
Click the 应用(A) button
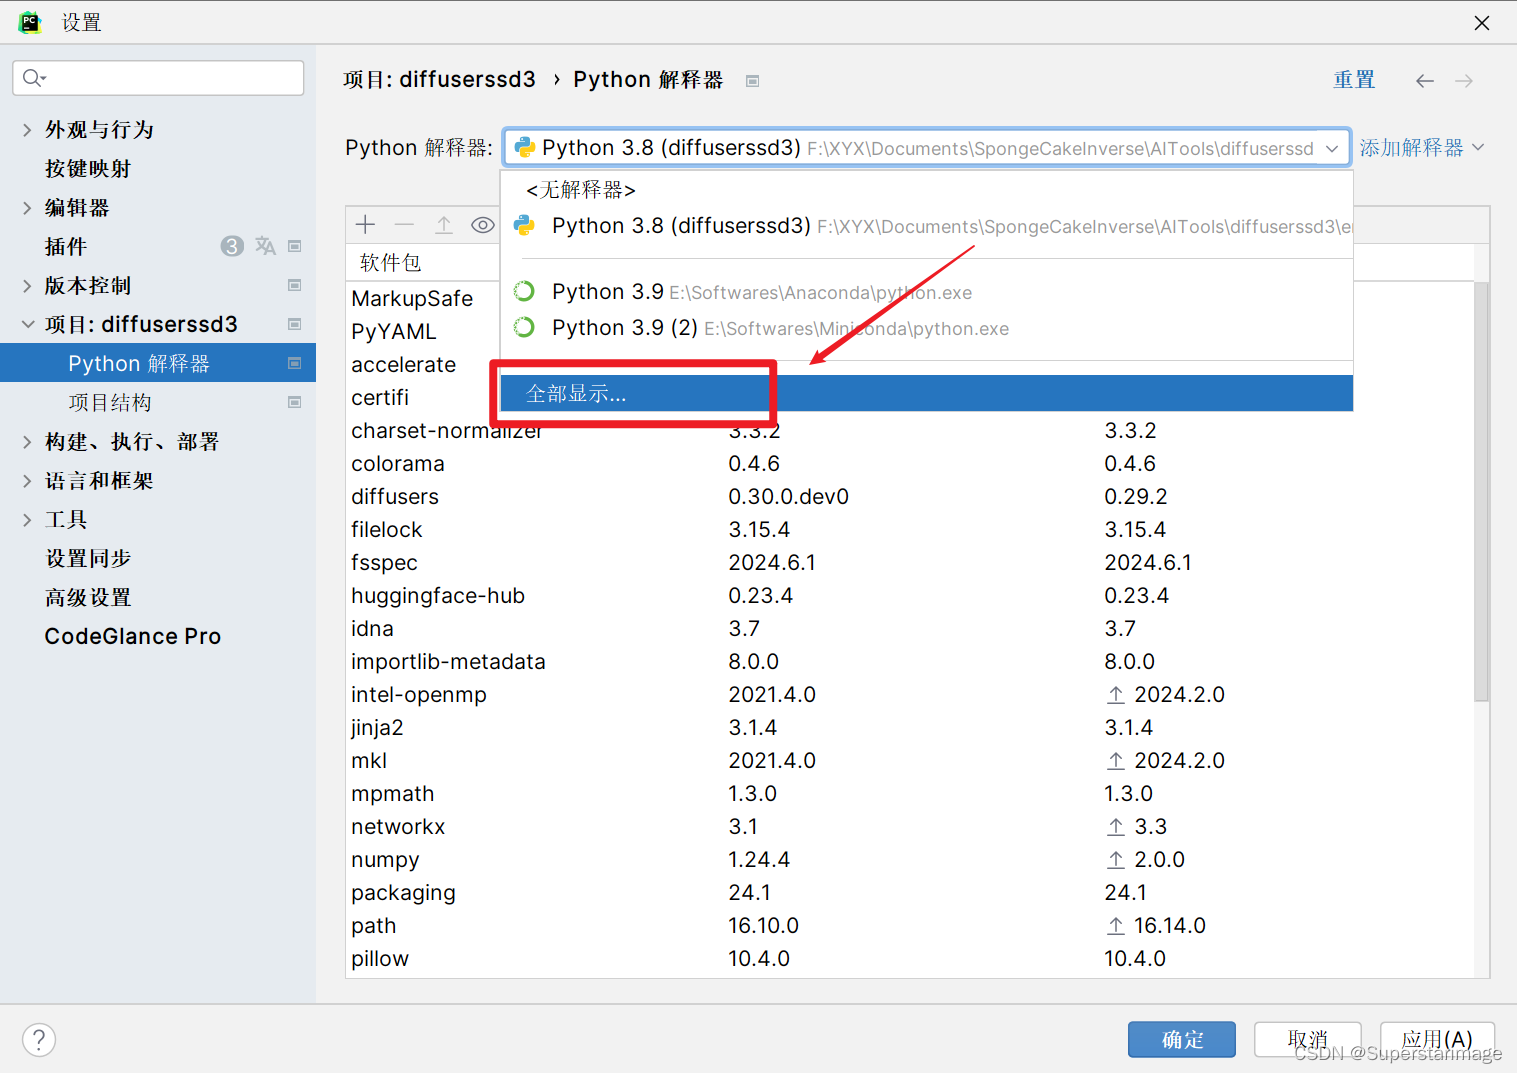coord(1437,1040)
